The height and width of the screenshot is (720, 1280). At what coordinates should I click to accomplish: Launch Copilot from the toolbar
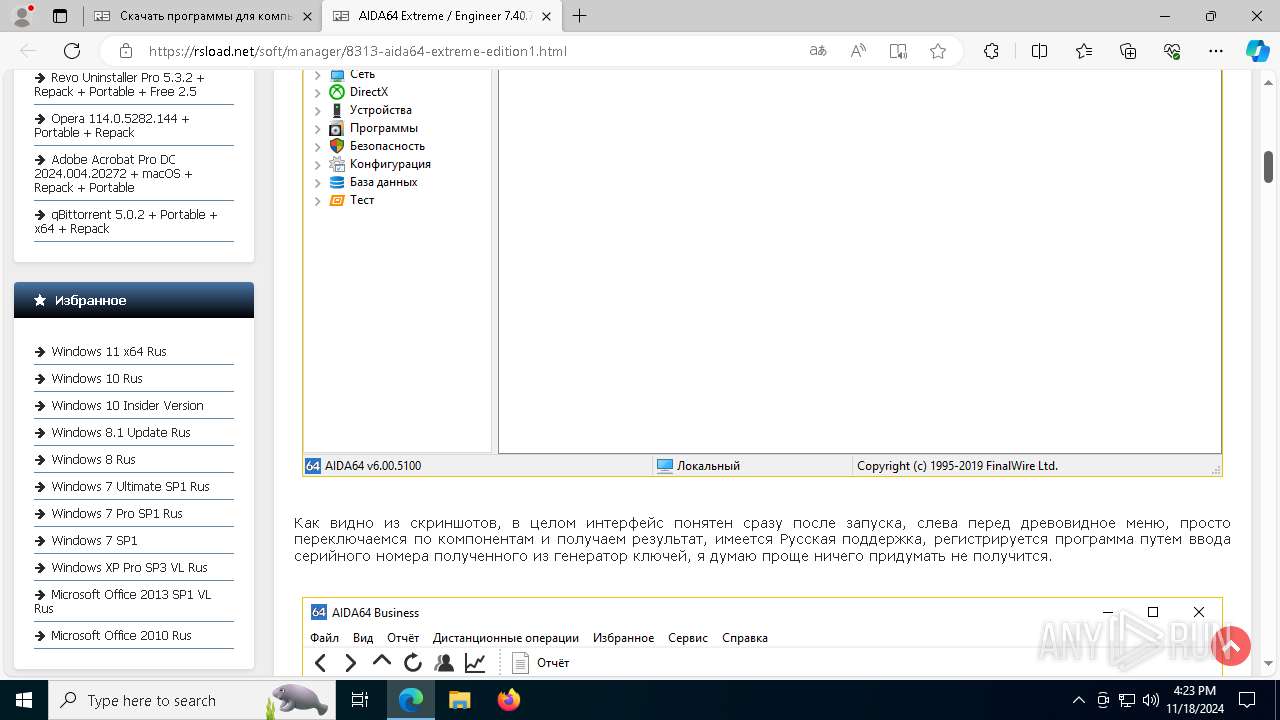tap(1257, 51)
